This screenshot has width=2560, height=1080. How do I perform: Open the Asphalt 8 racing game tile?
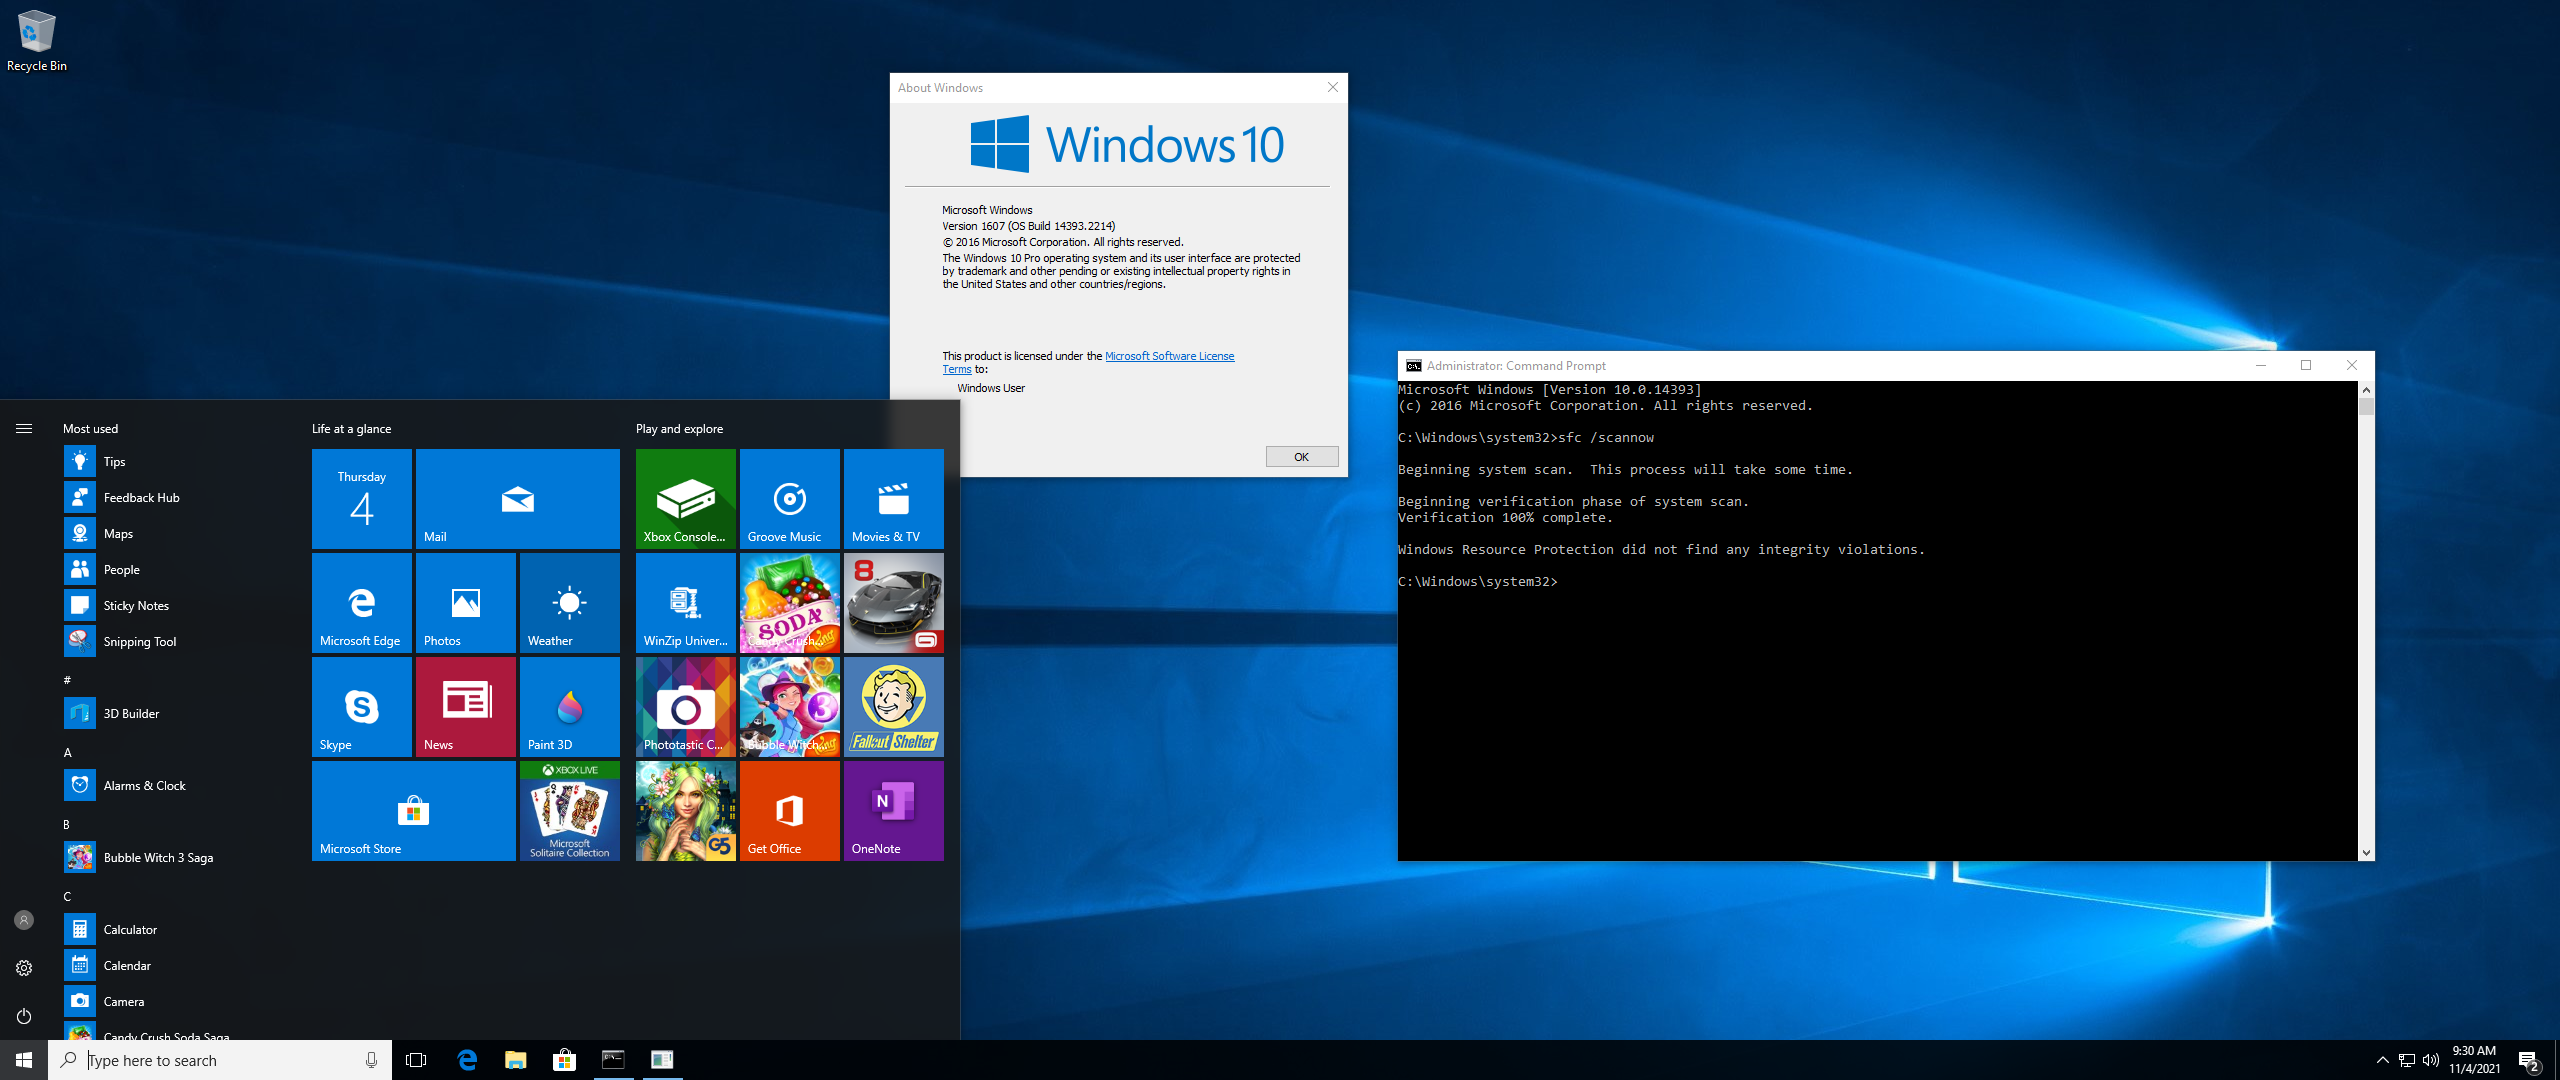(894, 602)
